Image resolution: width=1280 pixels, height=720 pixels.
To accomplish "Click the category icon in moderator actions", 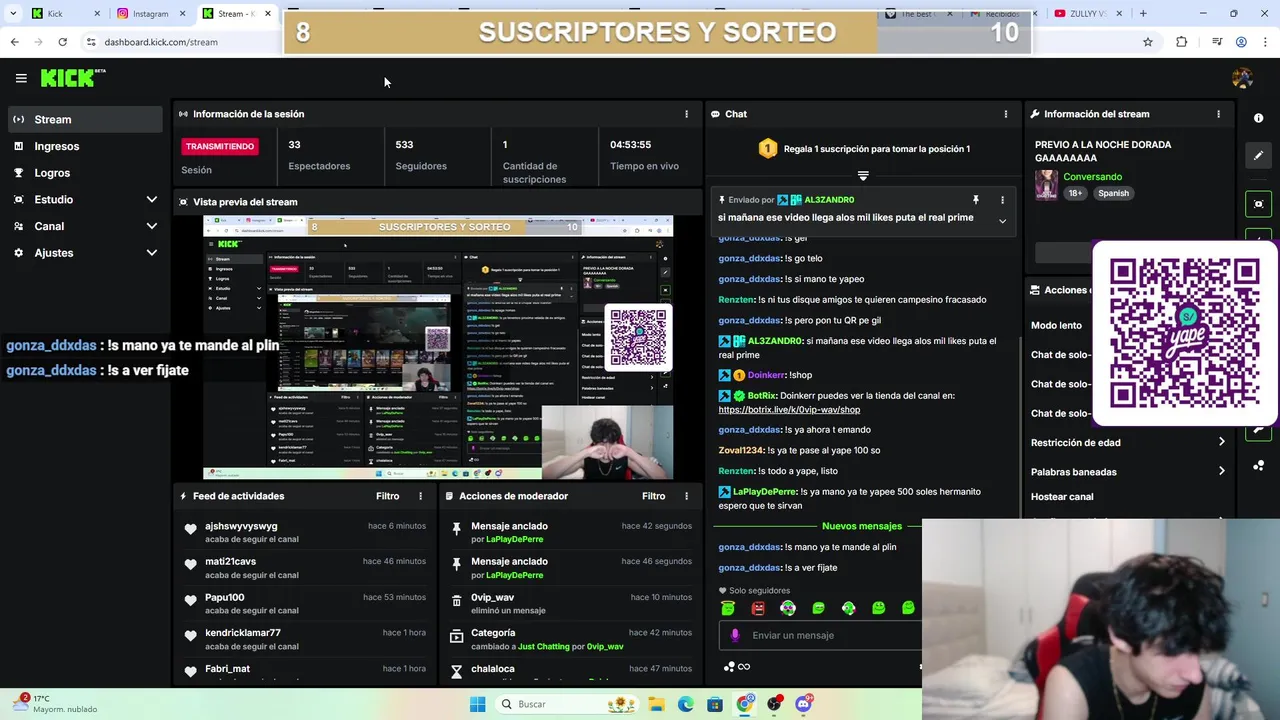I will [456, 636].
